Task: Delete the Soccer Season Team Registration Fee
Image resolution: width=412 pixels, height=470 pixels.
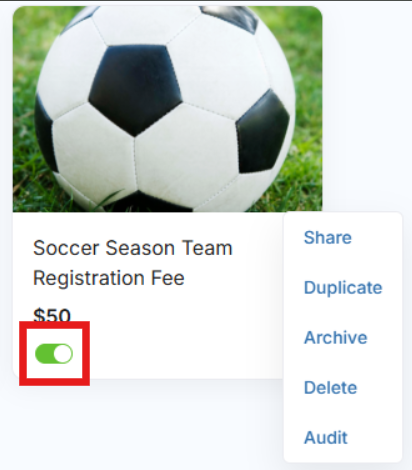Action: [331, 388]
